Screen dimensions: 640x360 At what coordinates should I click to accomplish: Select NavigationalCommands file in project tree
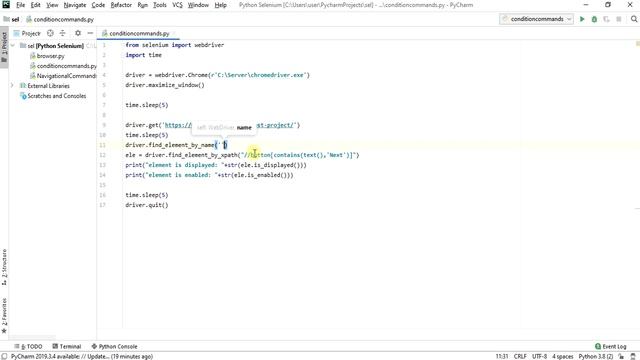click(x=63, y=76)
